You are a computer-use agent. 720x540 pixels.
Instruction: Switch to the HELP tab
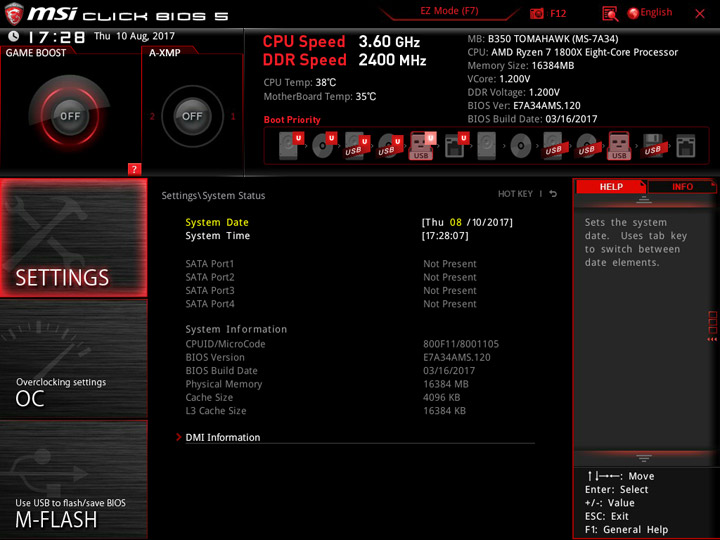point(611,186)
